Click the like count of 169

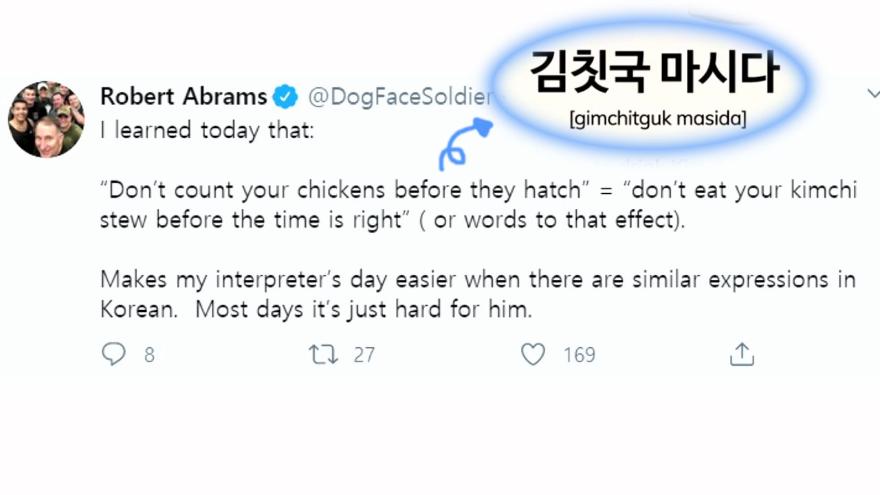(579, 355)
